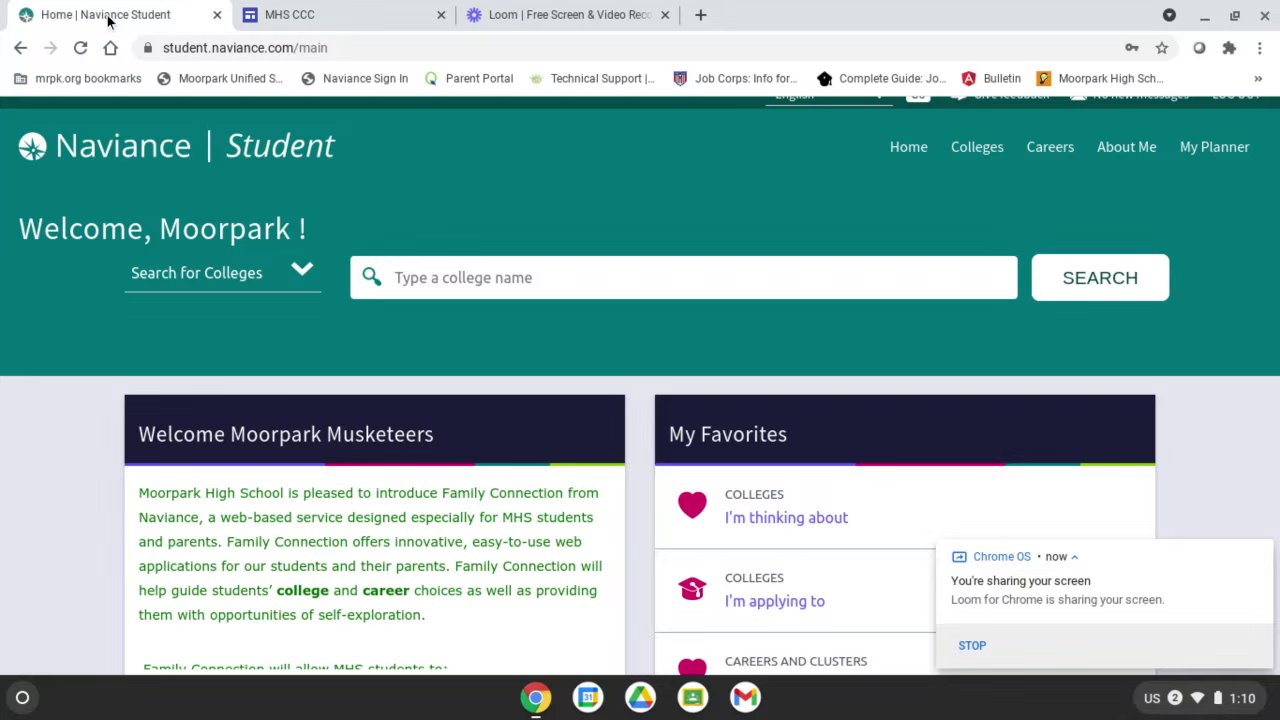This screenshot has height=720, width=1280.
Task: Click the address bar URL
Action: (245, 48)
